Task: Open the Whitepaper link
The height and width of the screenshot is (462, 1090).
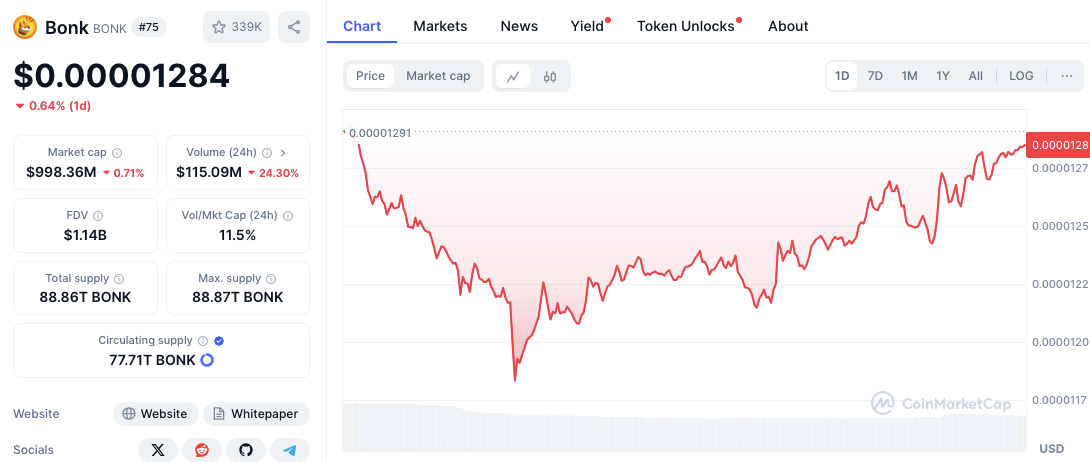Action: click(x=257, y=414)
